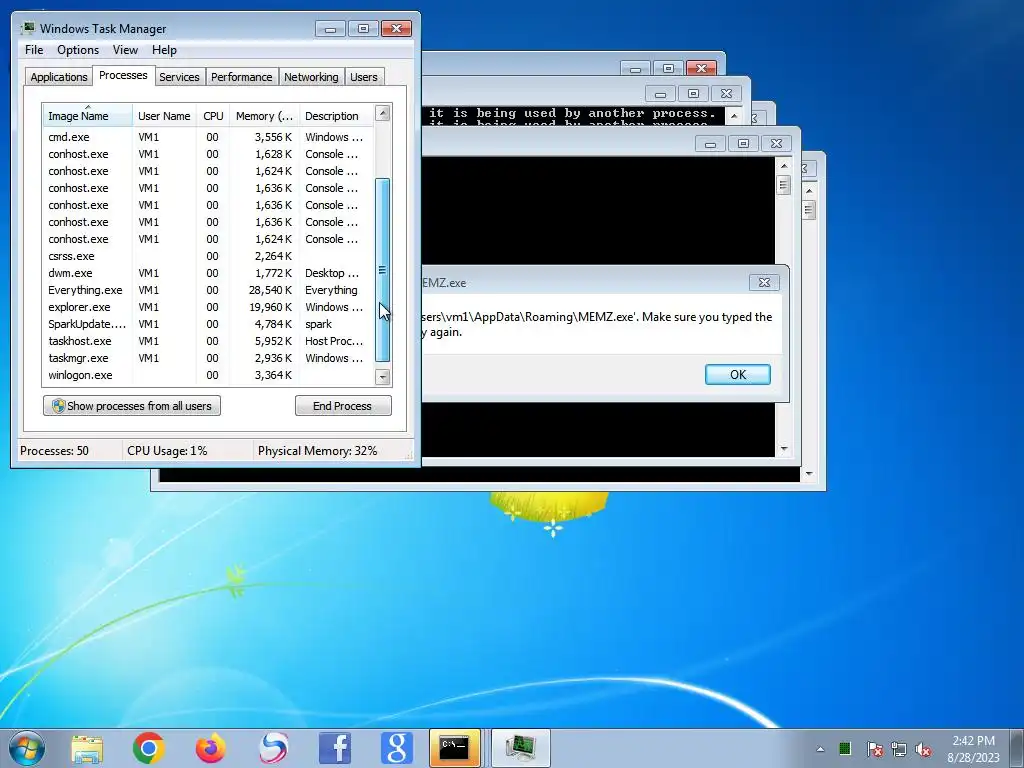Click the End Process button

(343, 406)
